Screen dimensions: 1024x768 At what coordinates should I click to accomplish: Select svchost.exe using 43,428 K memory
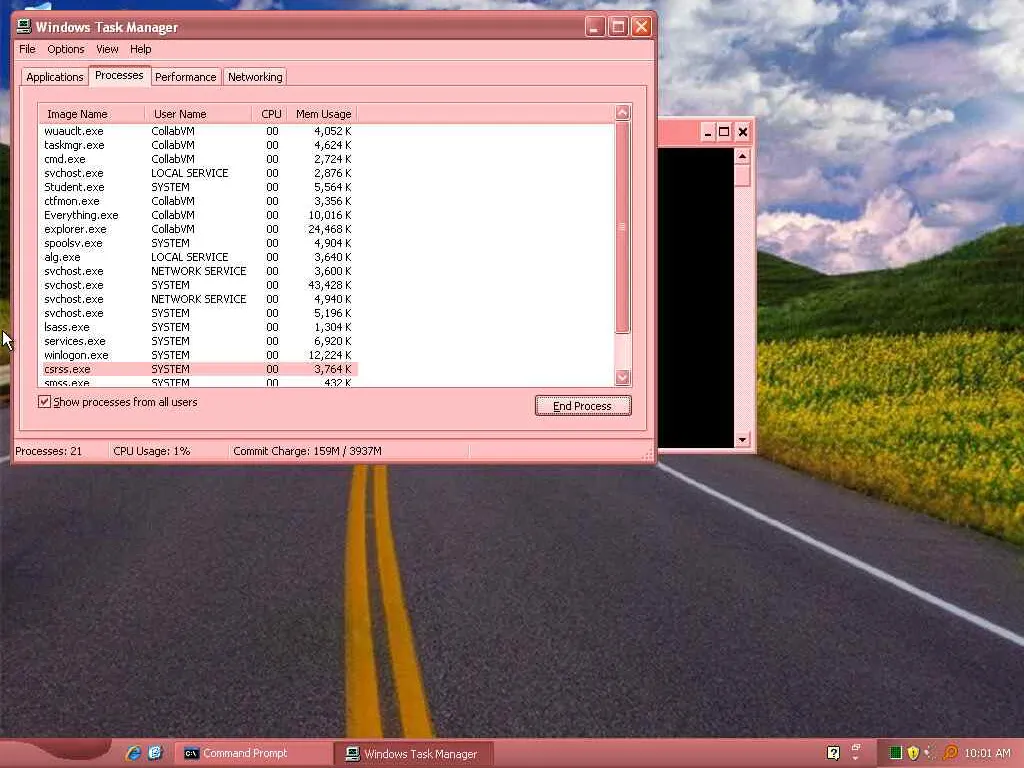coord(198,285)
